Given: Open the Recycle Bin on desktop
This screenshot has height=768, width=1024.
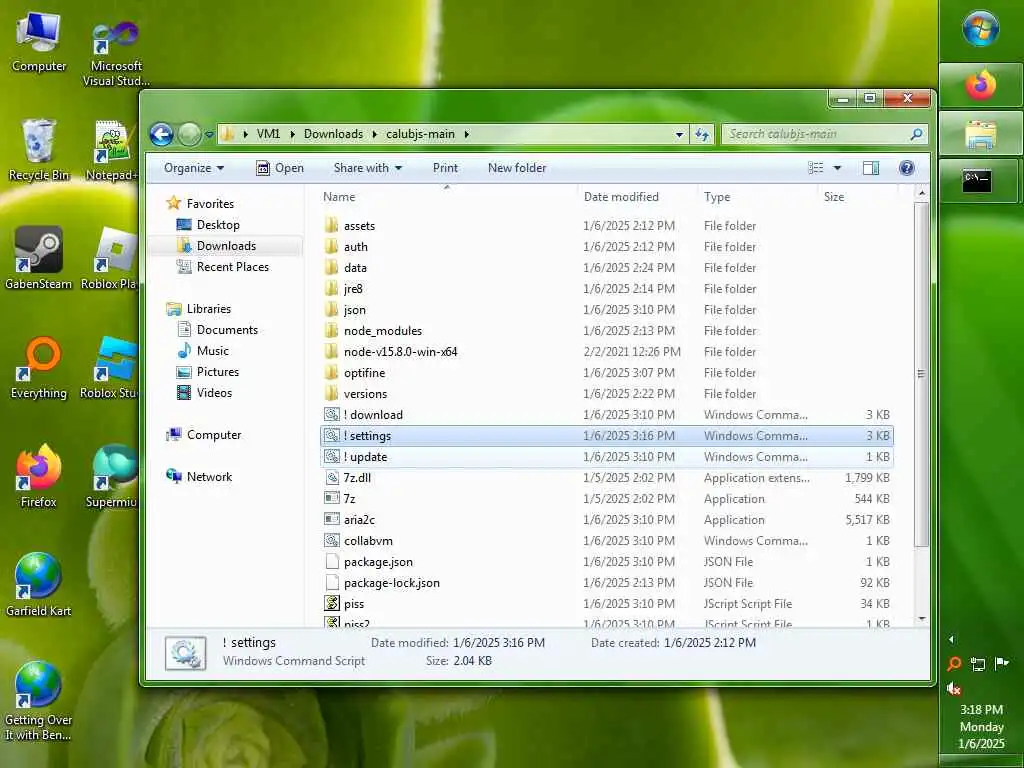Looking at the screenshot, I should coord(39,150).
